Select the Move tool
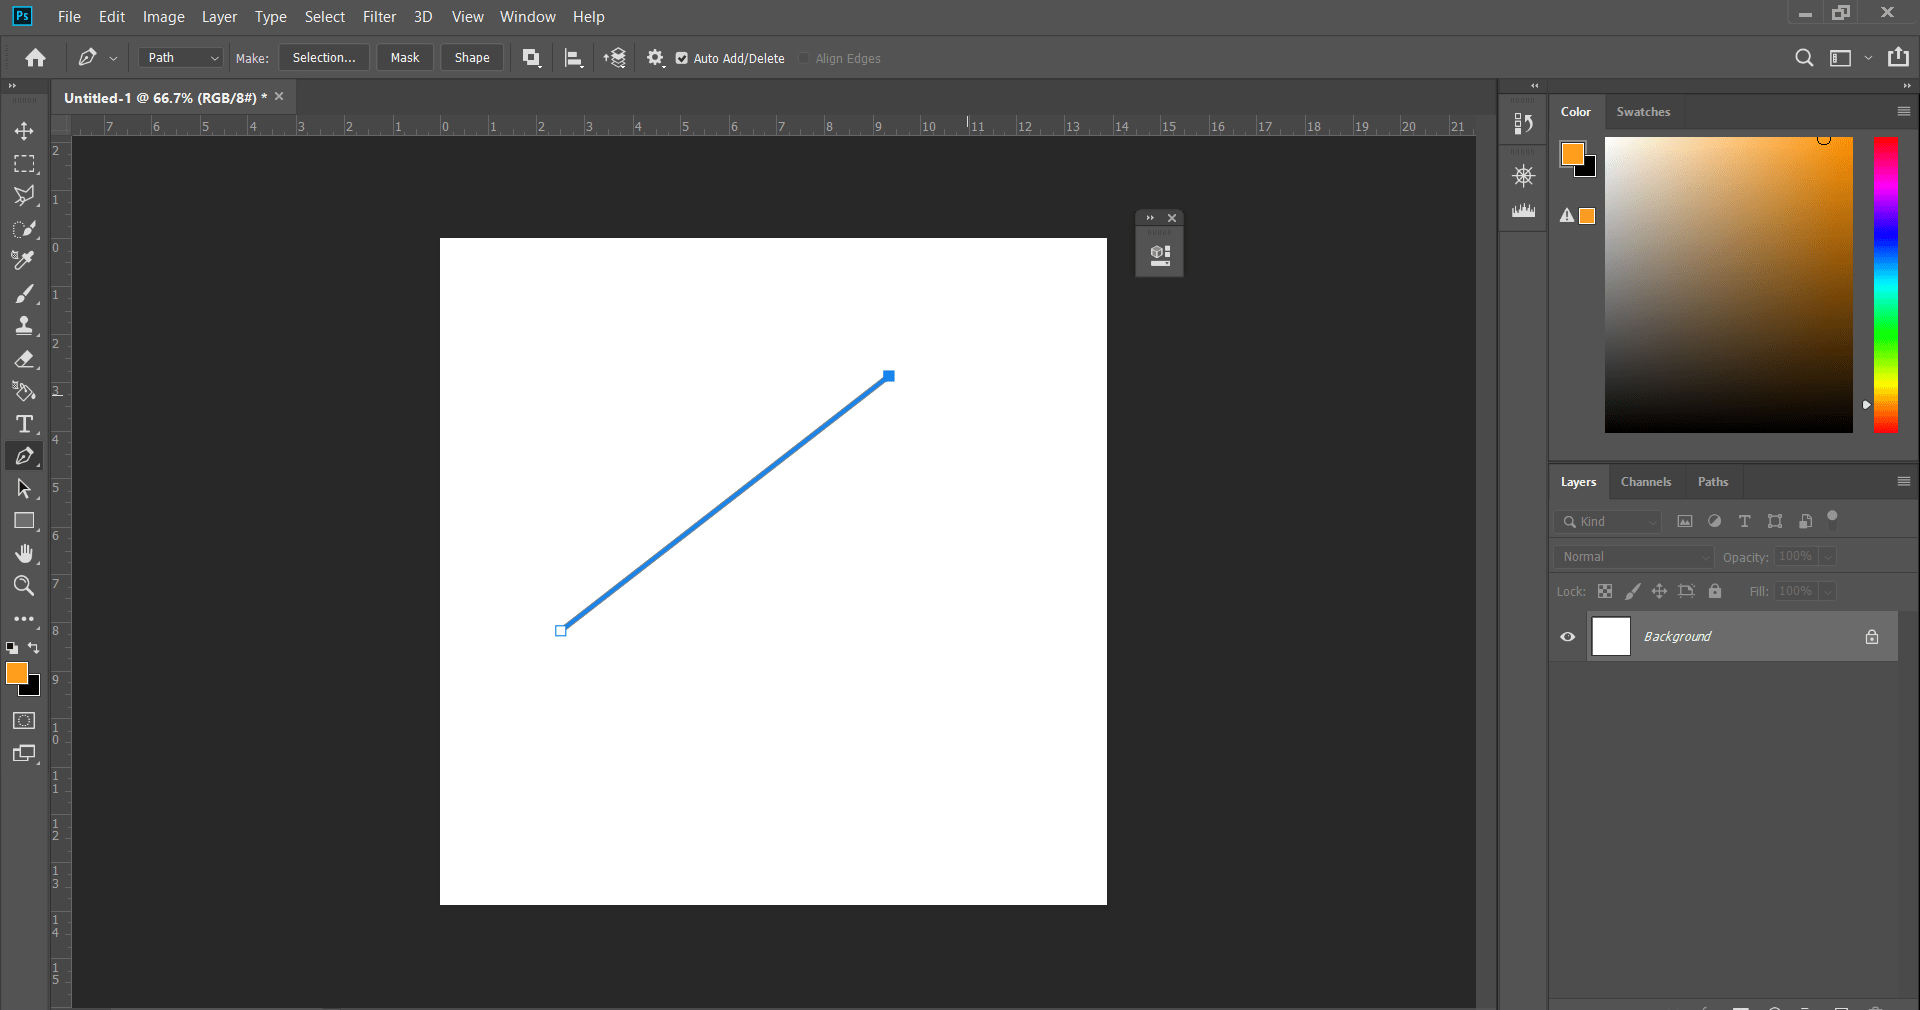The width and height of the screenshot is (1920, 1010). [24, 131]
